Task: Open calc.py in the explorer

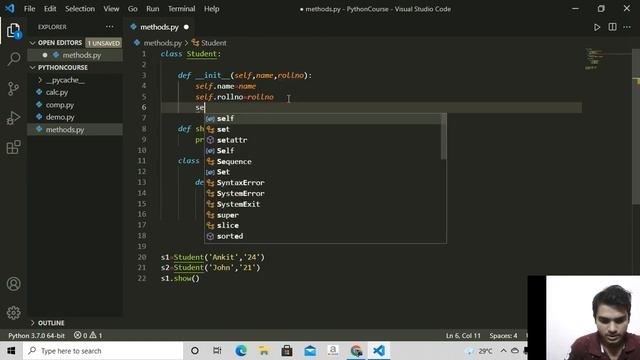Action: click(57, 92)
